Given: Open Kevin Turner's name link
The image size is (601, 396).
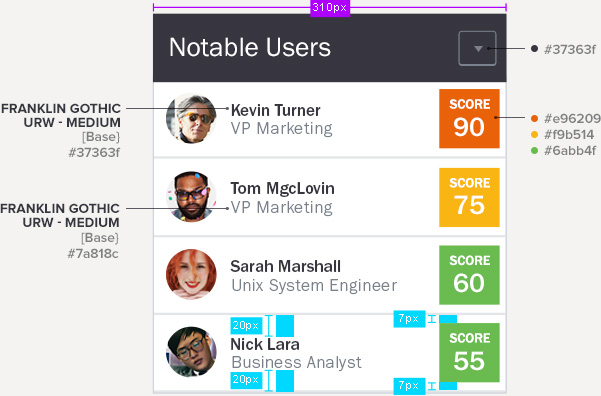Looking at the screenshot, I should tap(275, 110).
